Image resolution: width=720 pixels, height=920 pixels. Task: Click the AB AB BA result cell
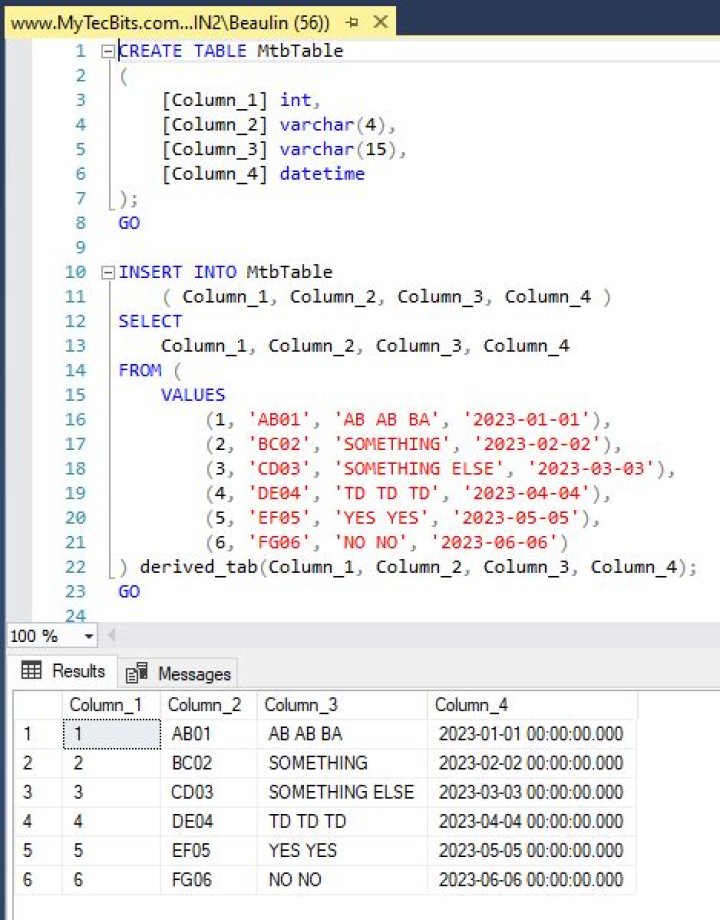click(x=342, y=734)
